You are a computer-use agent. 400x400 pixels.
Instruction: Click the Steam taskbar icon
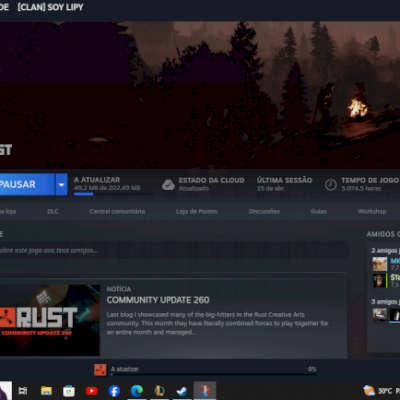[x=182, y=391]
